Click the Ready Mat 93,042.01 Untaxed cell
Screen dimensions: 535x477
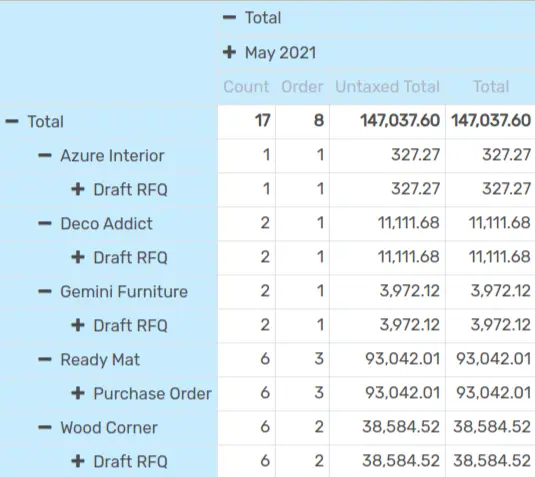[x=388, y=359]
